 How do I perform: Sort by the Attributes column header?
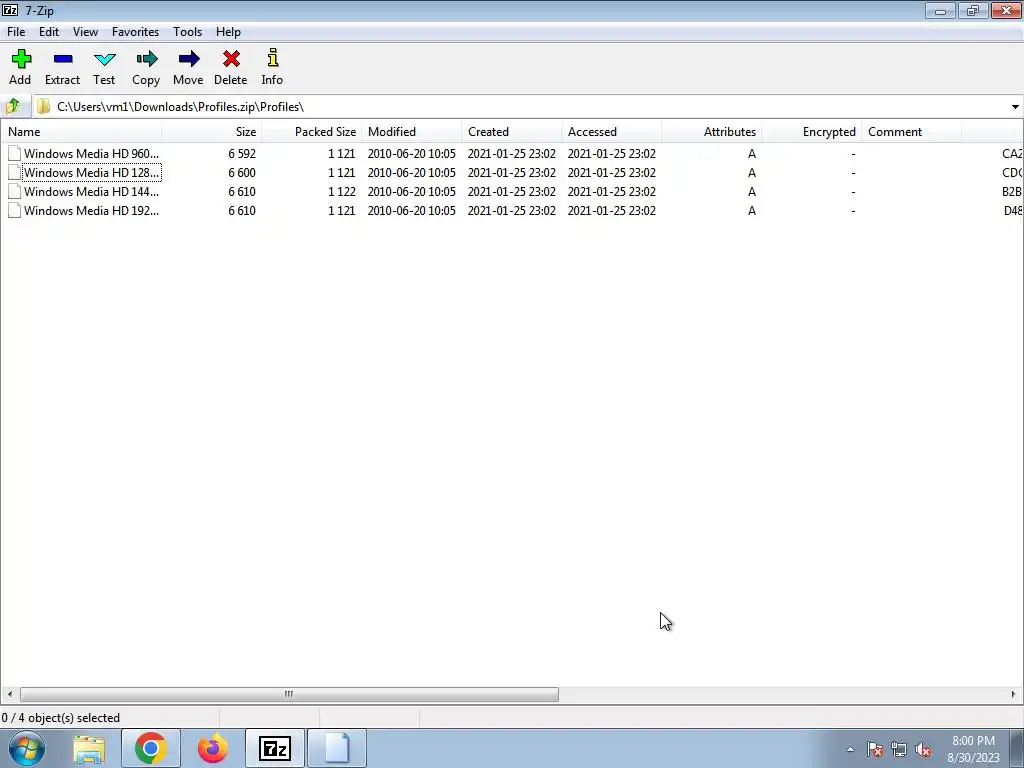point(711,132)
